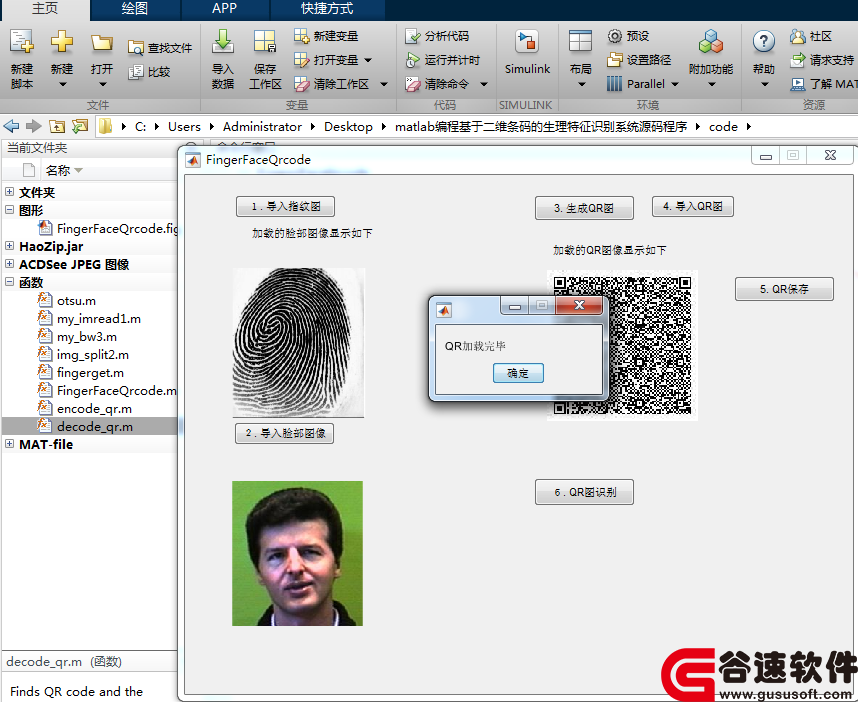
Task: Select img_split2.m in the file list
Action: tap(90, 355)
